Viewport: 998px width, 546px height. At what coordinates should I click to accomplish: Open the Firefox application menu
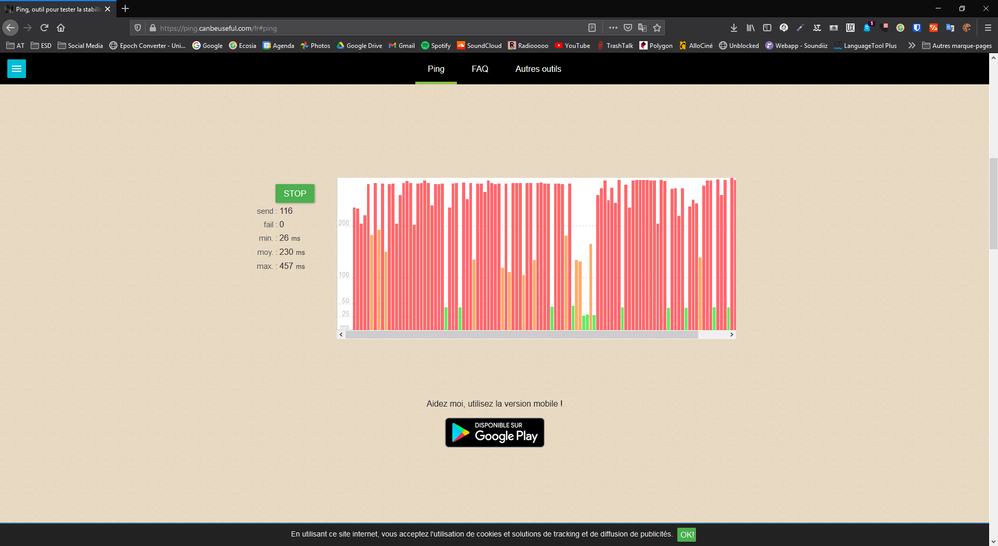coord(988,28)
